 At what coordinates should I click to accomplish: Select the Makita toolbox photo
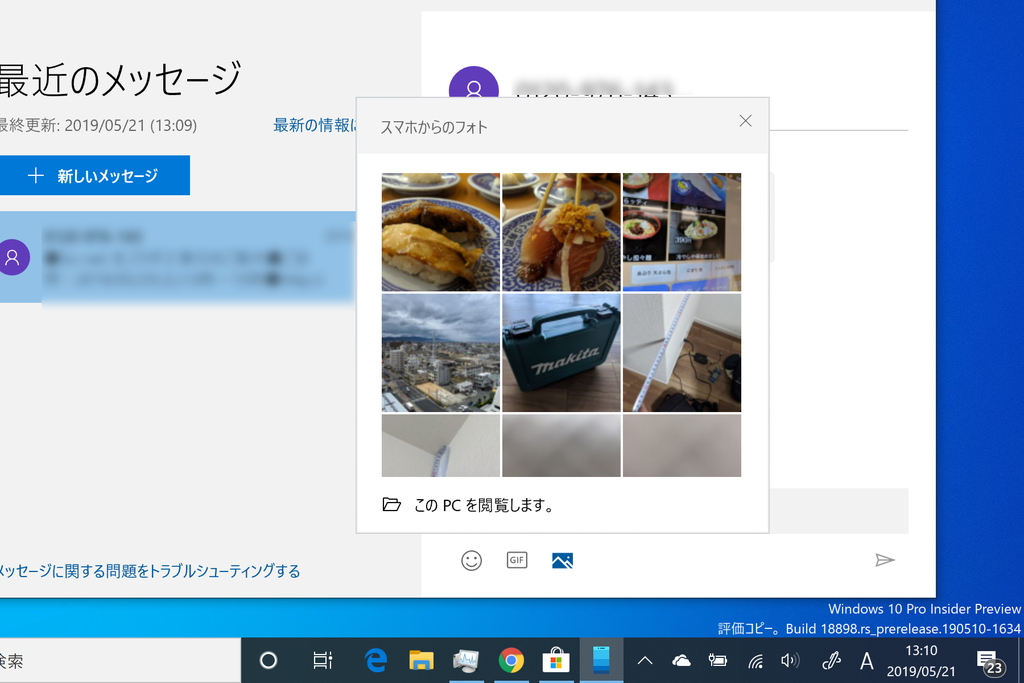point(561,352)
